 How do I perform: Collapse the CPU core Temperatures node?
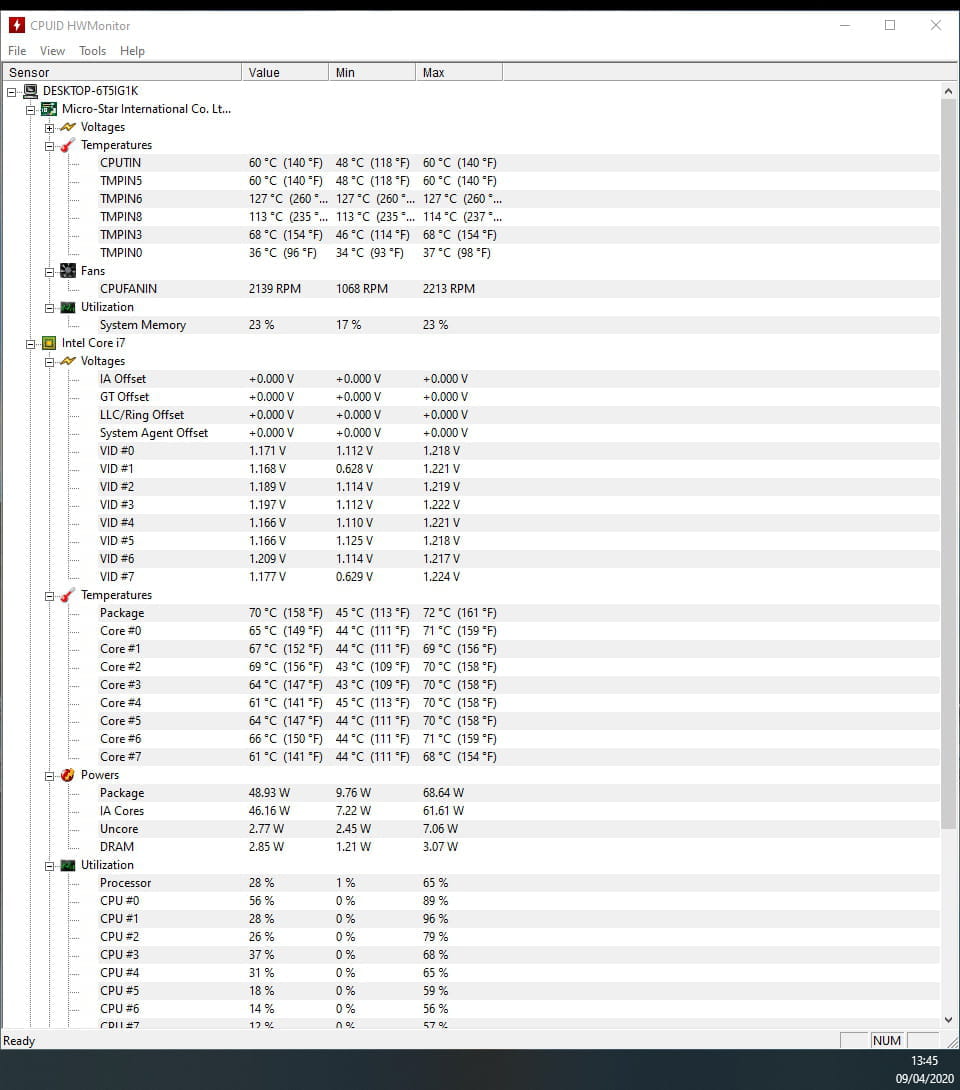pos(49,596)
